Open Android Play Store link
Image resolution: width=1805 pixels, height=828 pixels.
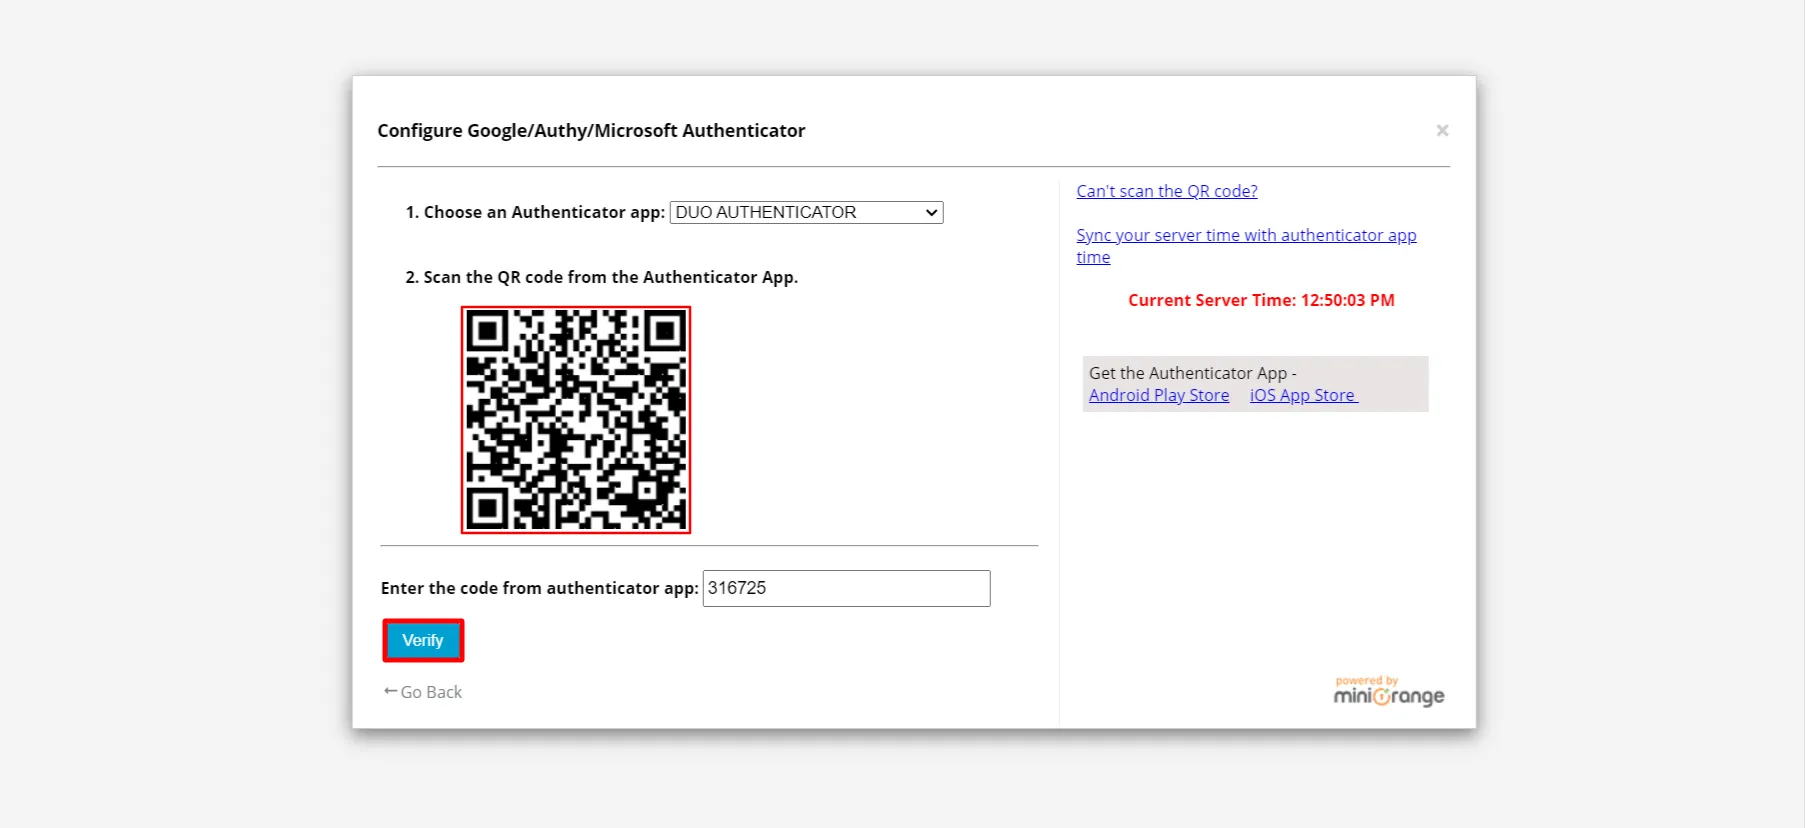point(1159,395)
